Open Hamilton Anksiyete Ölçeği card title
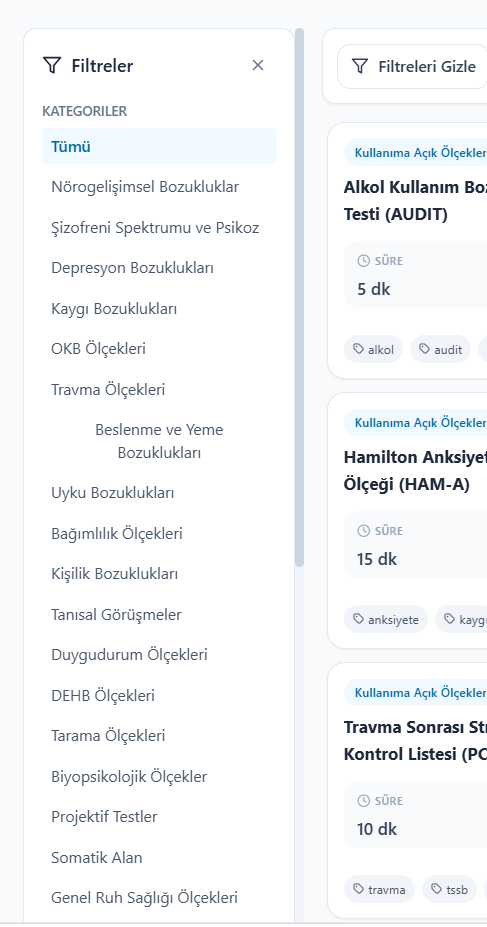The image size is (487, 927). (x=415, y=471)
